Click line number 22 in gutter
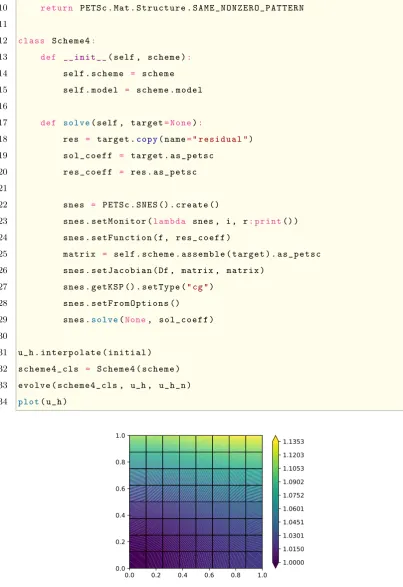 click(x=3, y=205)
